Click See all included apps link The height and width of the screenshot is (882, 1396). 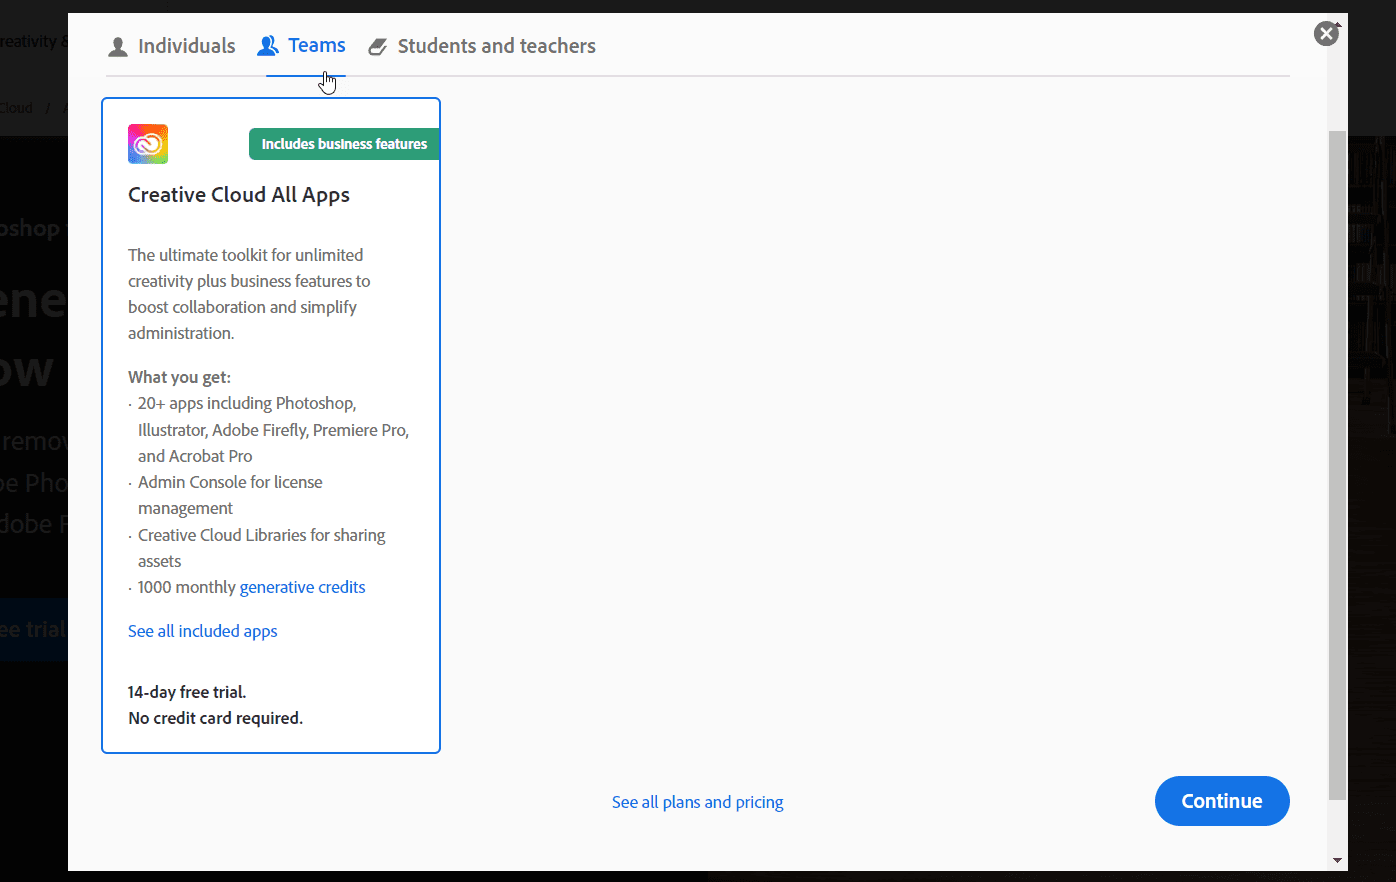point(203,631)
